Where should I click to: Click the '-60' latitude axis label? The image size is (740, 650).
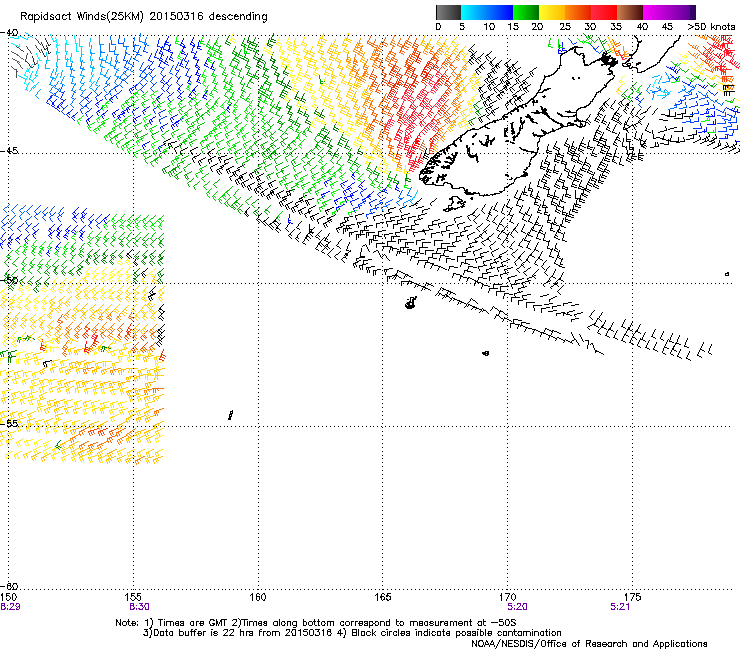[9, 586]
